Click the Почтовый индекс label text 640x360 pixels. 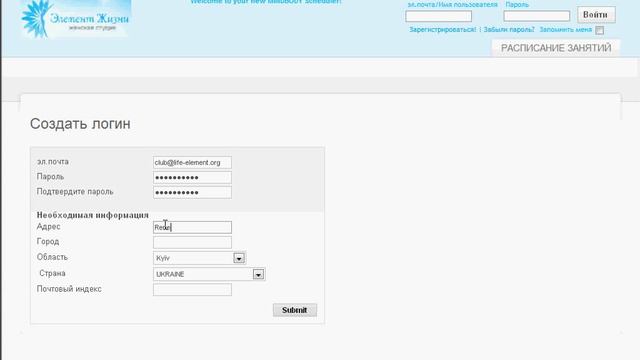(x=69, y=289)
